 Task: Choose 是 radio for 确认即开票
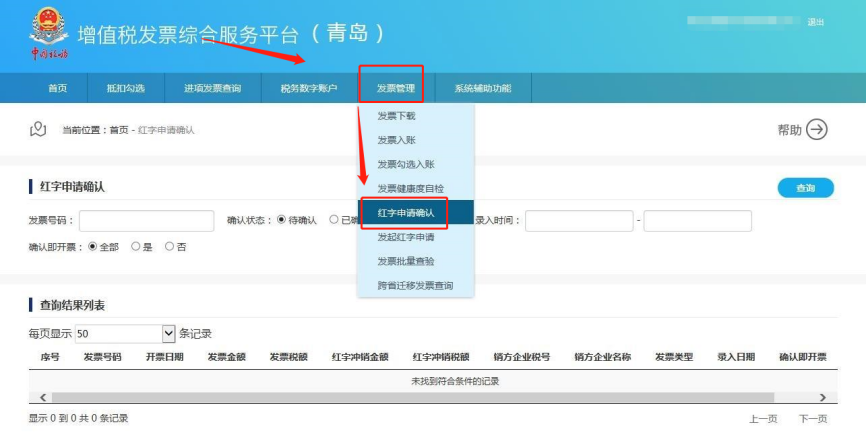tap(135, 246)
